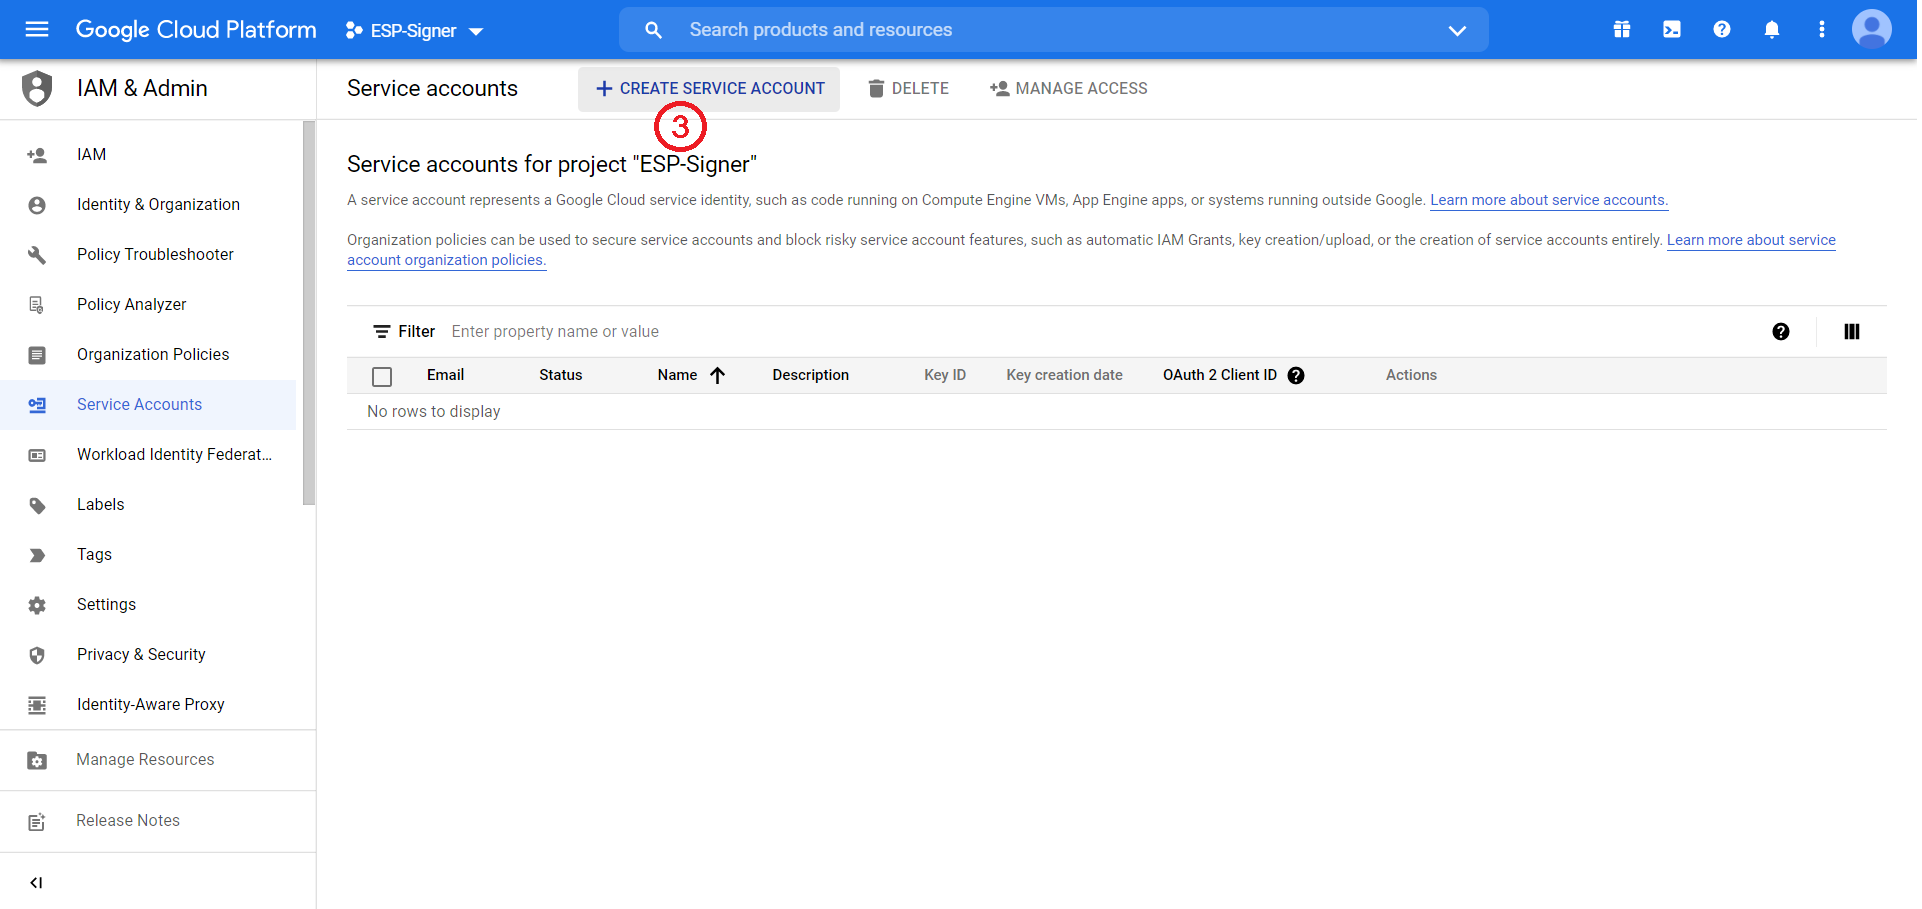Image resolution: width=1922 pixels, height=909 pixels.
Task: Open Privacy & Security page
Action: pyautogui.click(x=141, y=655)
